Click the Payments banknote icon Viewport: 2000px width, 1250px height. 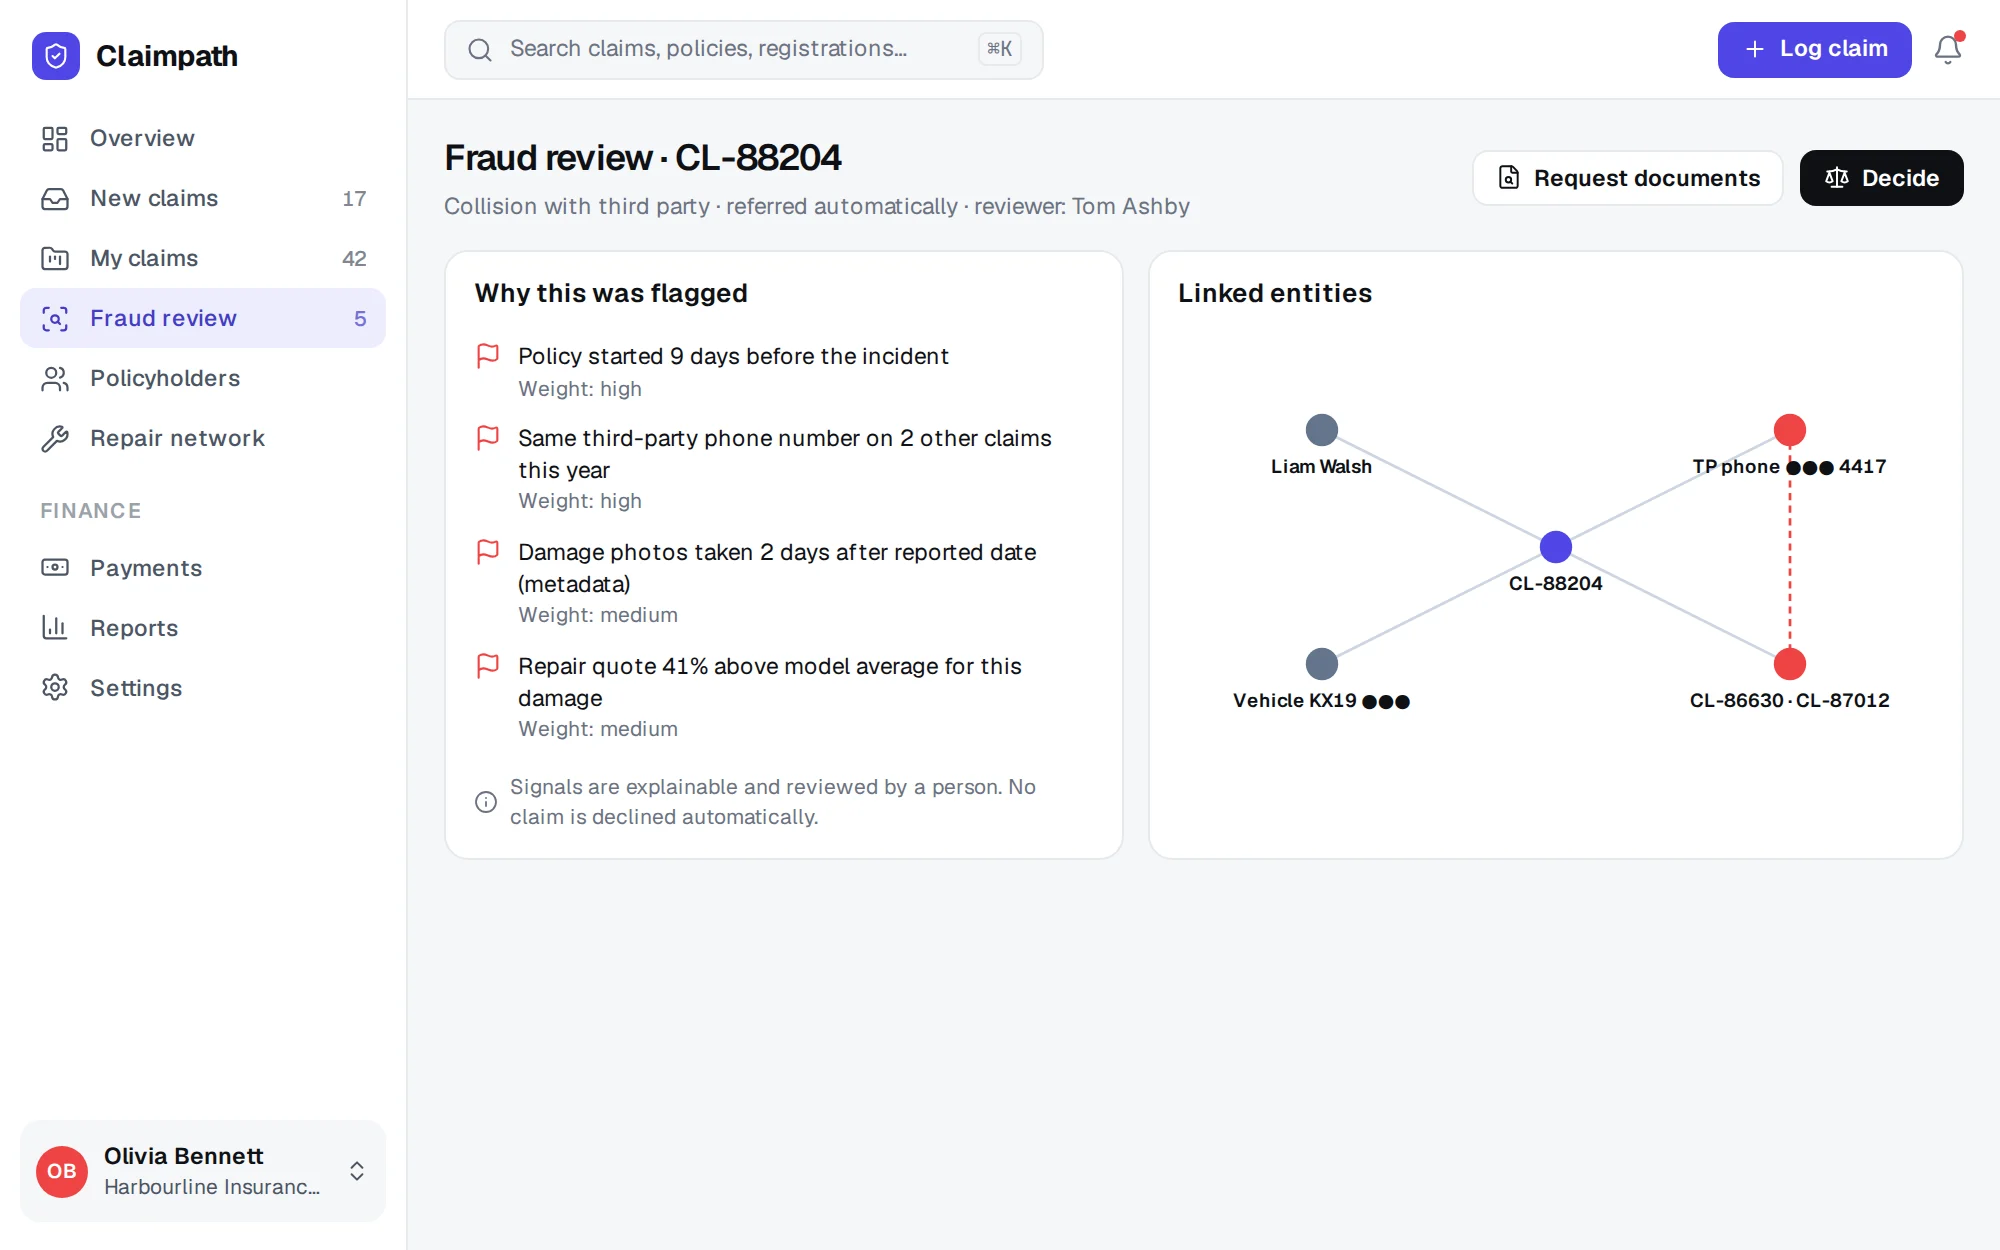pyautogui.click(x=55, y=568)
